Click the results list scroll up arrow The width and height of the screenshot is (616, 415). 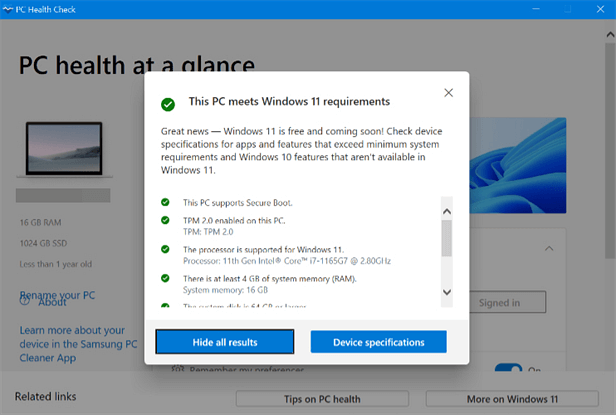(x=447, y=211)
